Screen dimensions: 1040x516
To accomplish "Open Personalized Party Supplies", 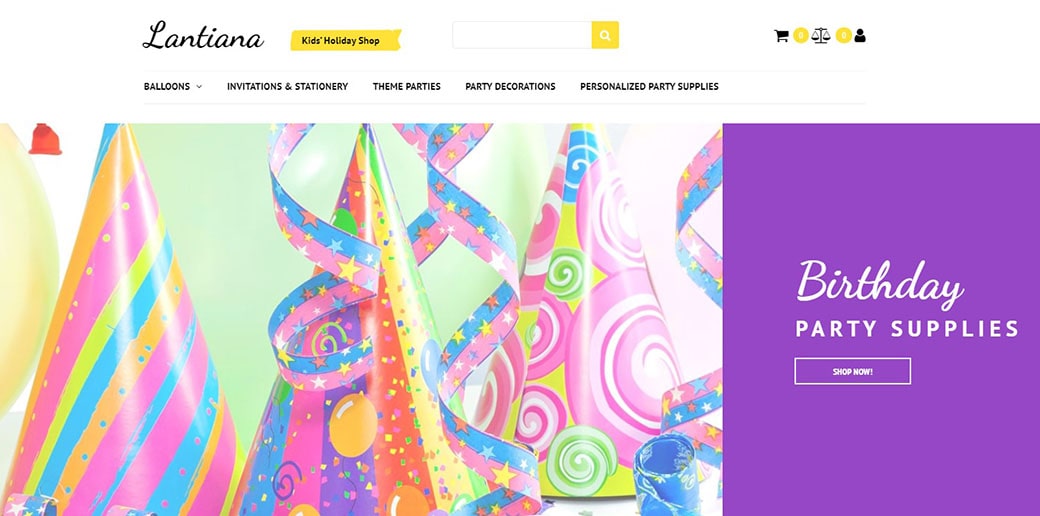I will [649, 86].
